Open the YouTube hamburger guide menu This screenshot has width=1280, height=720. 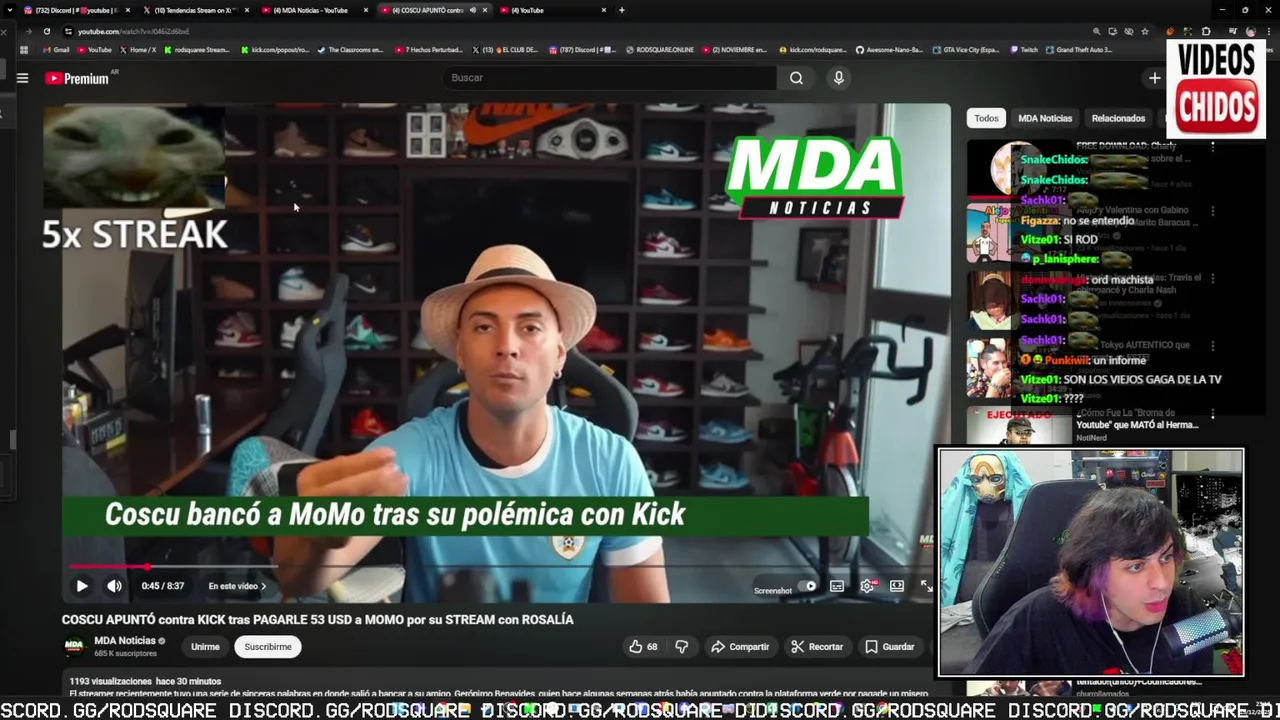click(x=22, y=78)
